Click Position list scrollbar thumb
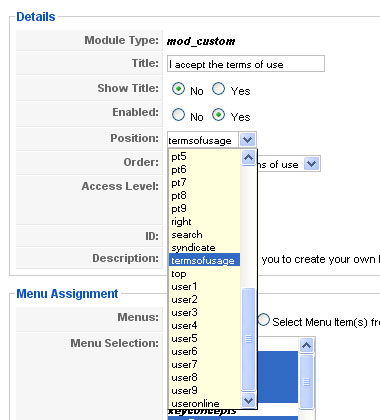 coord(248,339)
